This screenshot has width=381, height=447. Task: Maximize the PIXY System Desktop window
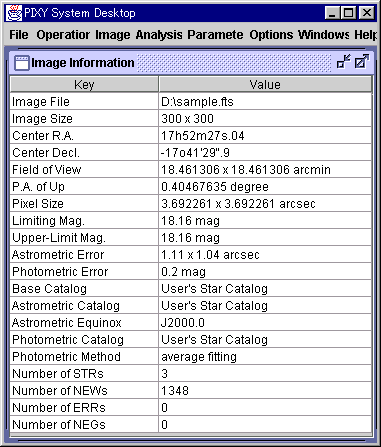(349, 13)
